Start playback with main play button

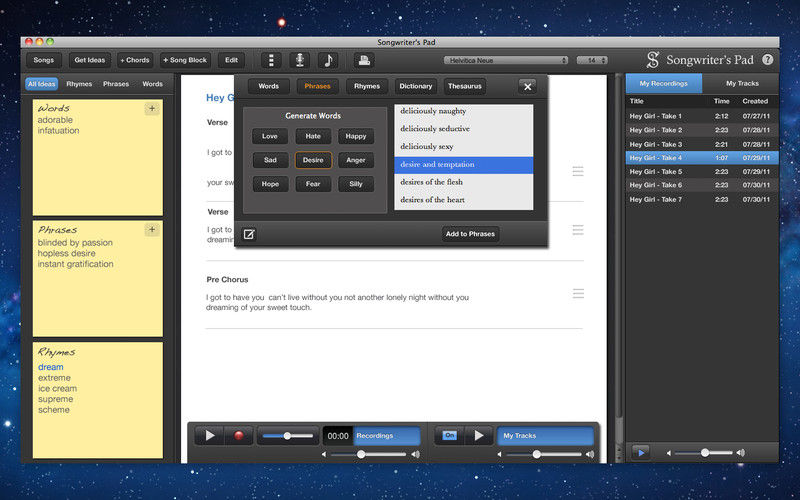coord(210,436)
